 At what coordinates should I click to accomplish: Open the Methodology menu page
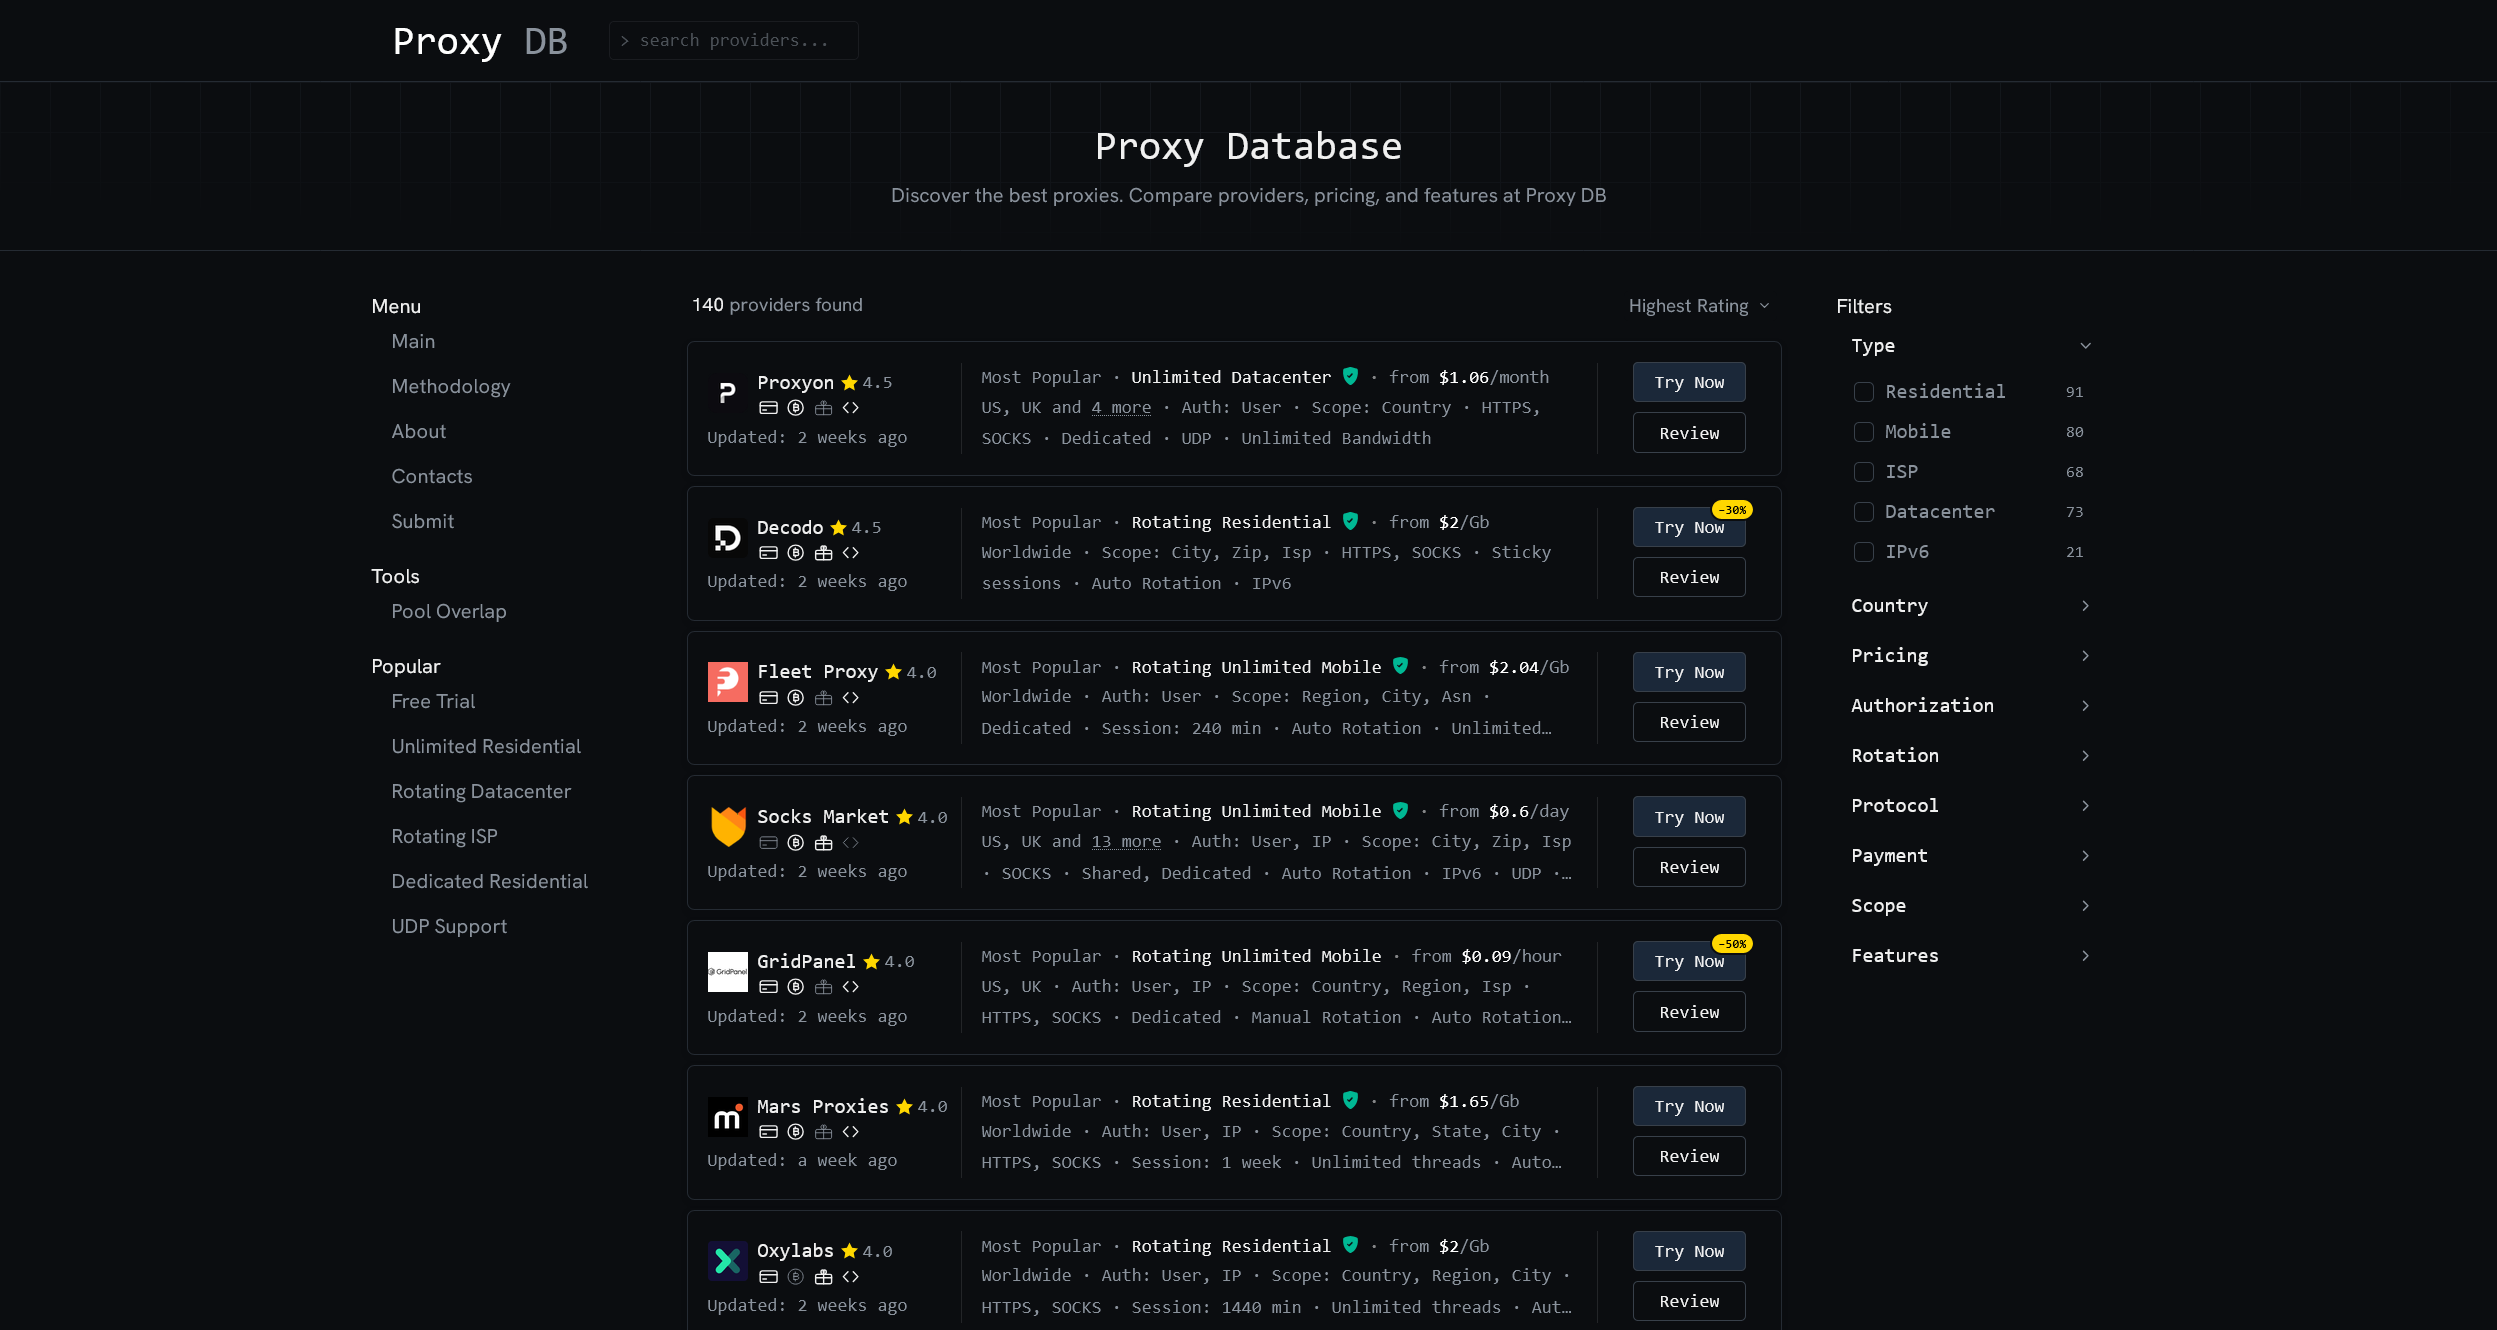coord(451,387)
